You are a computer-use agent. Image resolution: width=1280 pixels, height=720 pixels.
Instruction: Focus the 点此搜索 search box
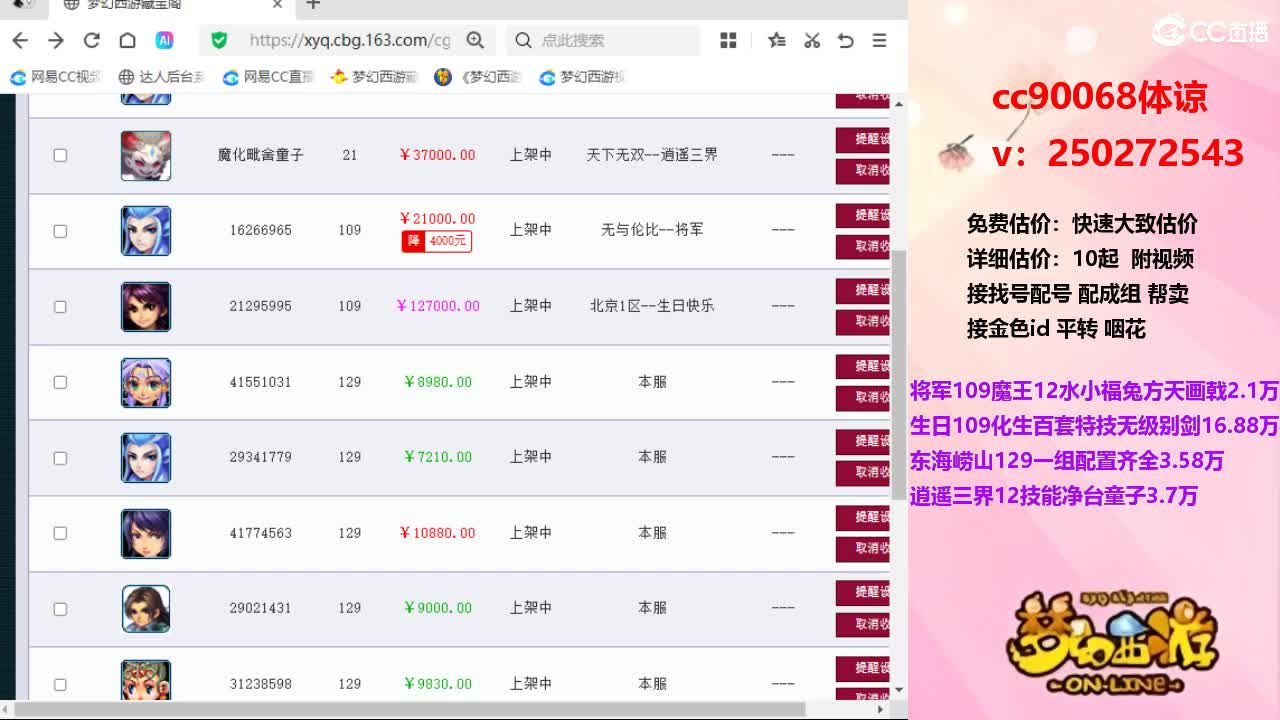(x=604, y=40)
